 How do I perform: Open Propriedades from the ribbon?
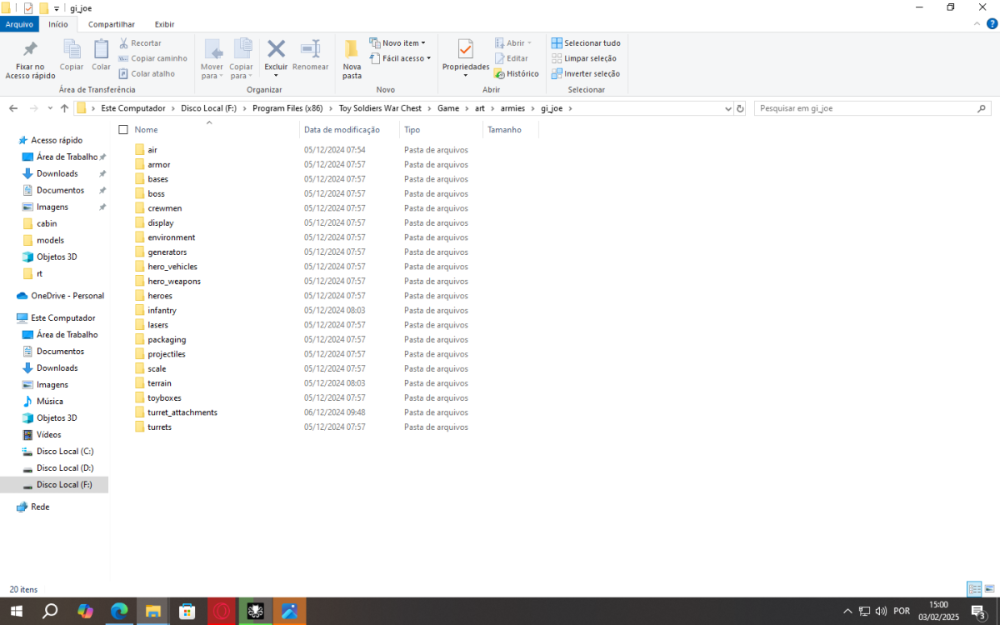point(465,52)
